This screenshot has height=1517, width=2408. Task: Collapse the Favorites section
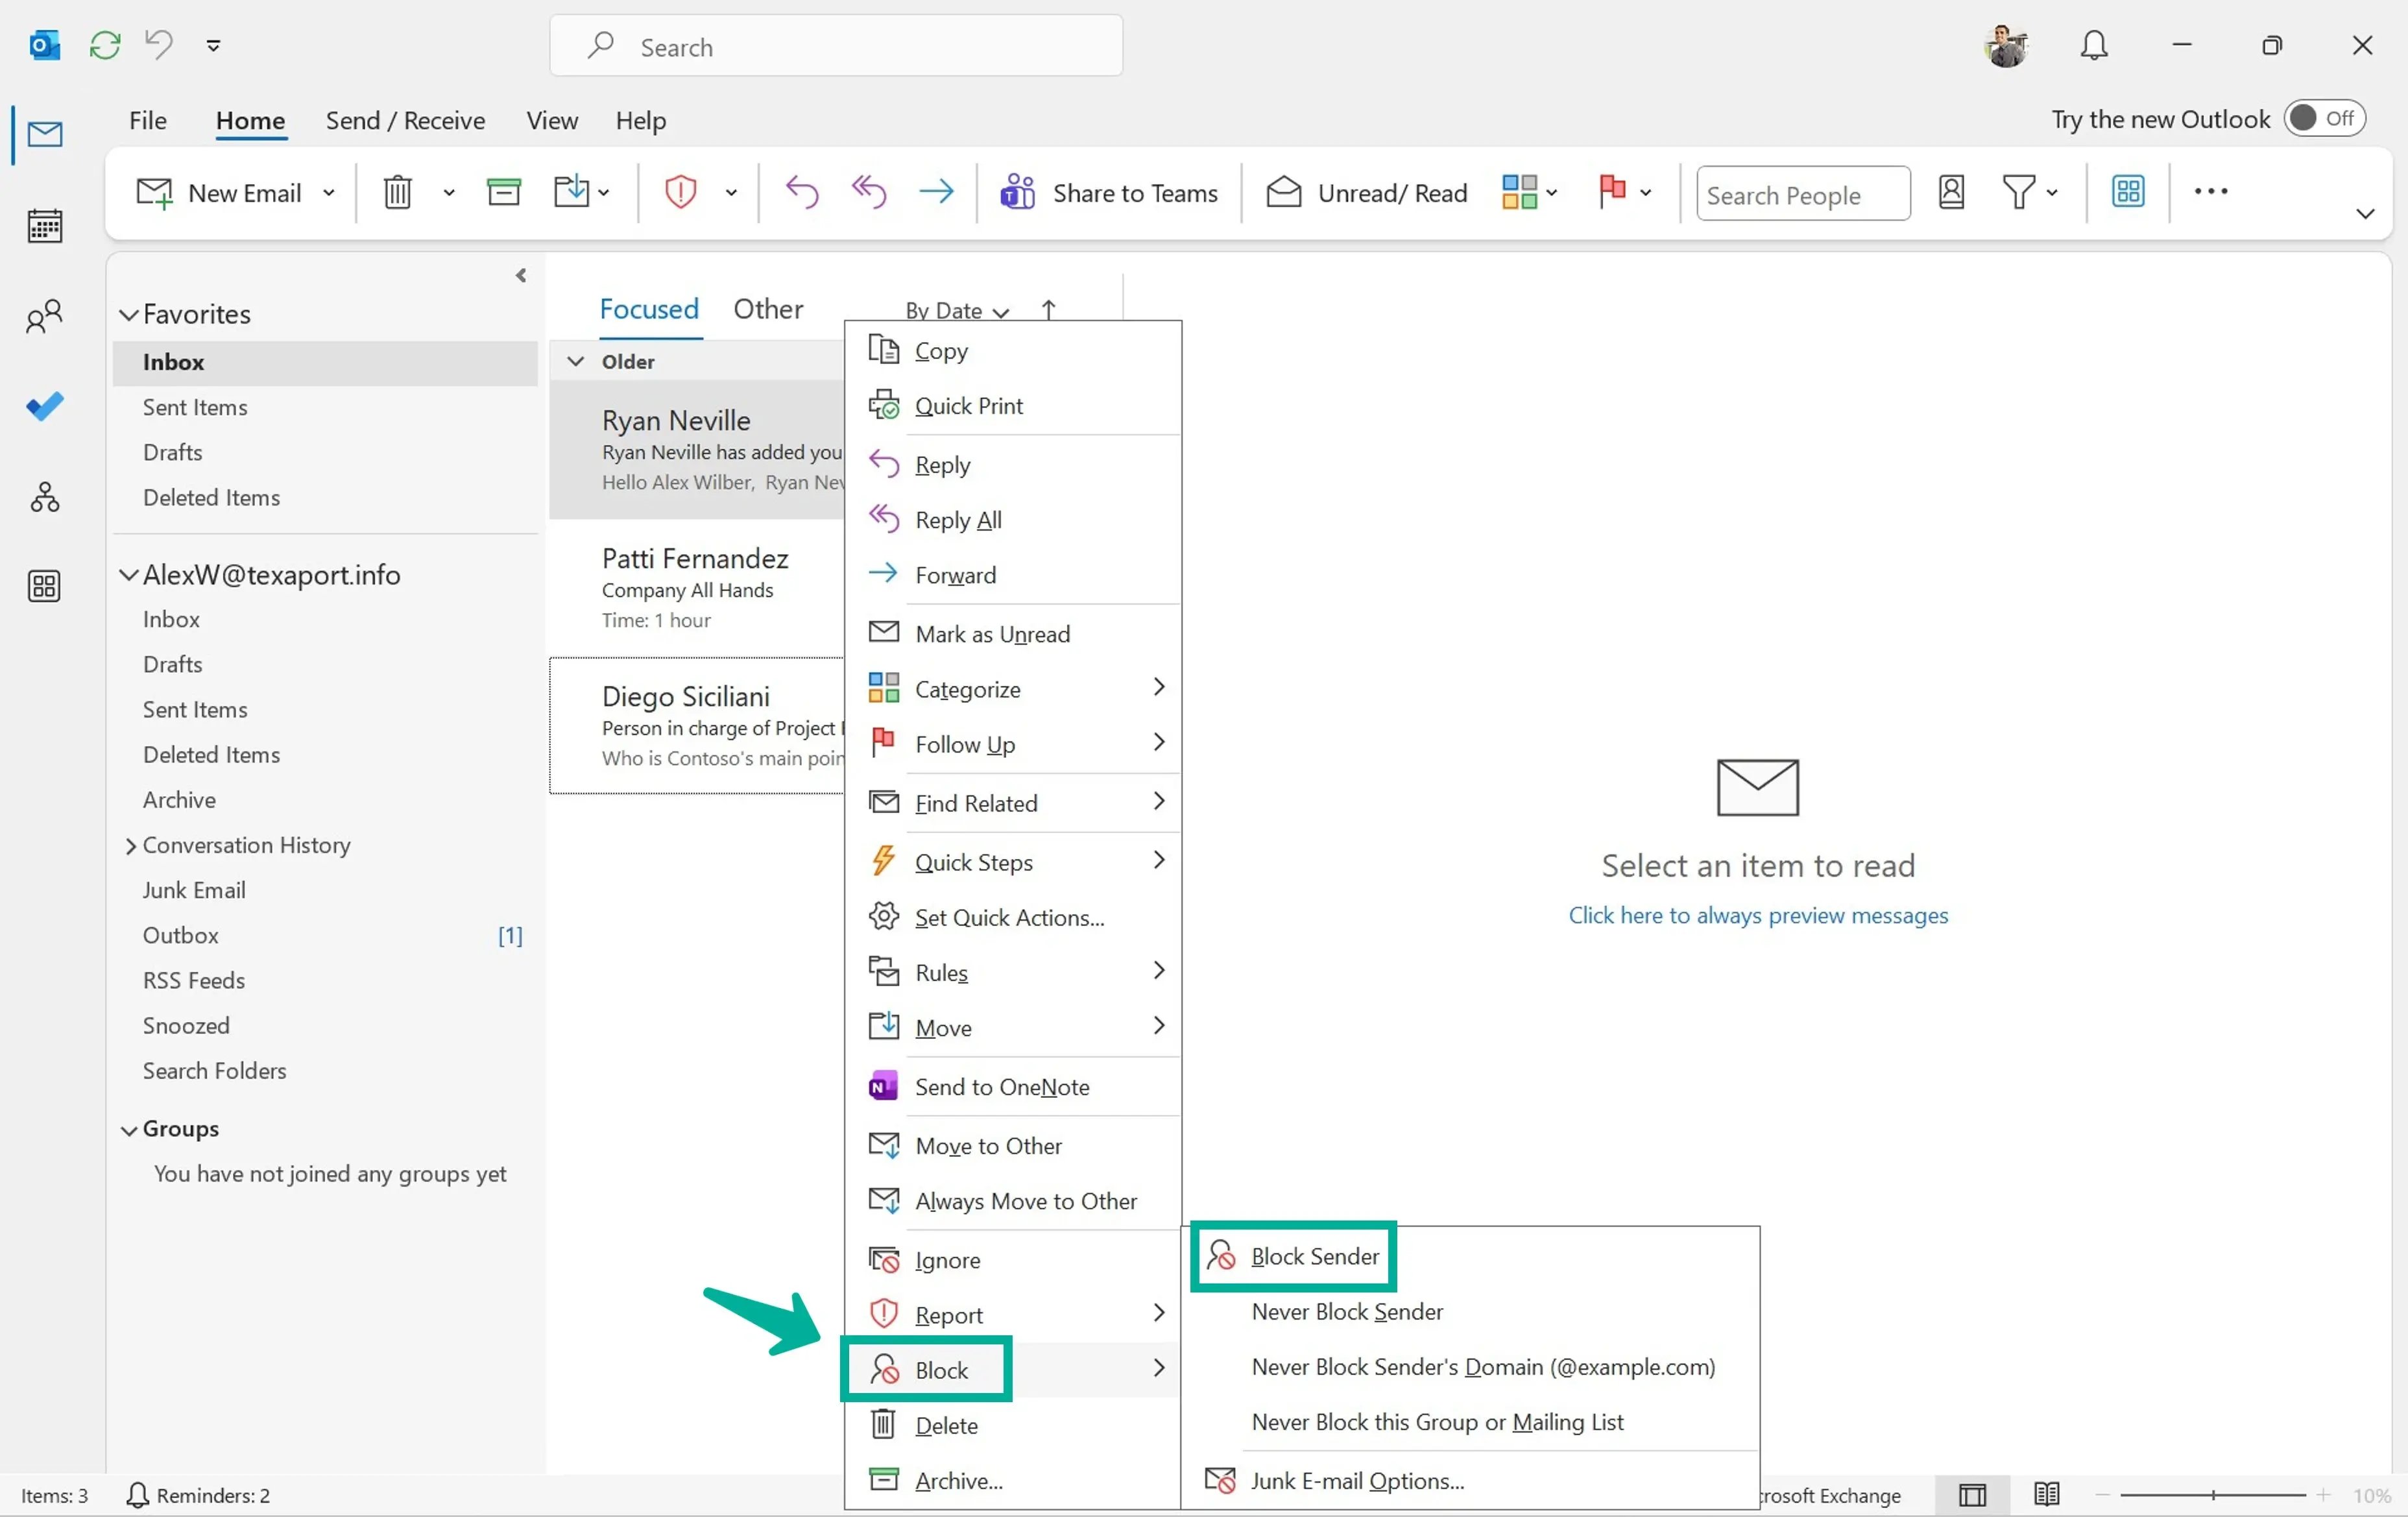pos(129,314)
